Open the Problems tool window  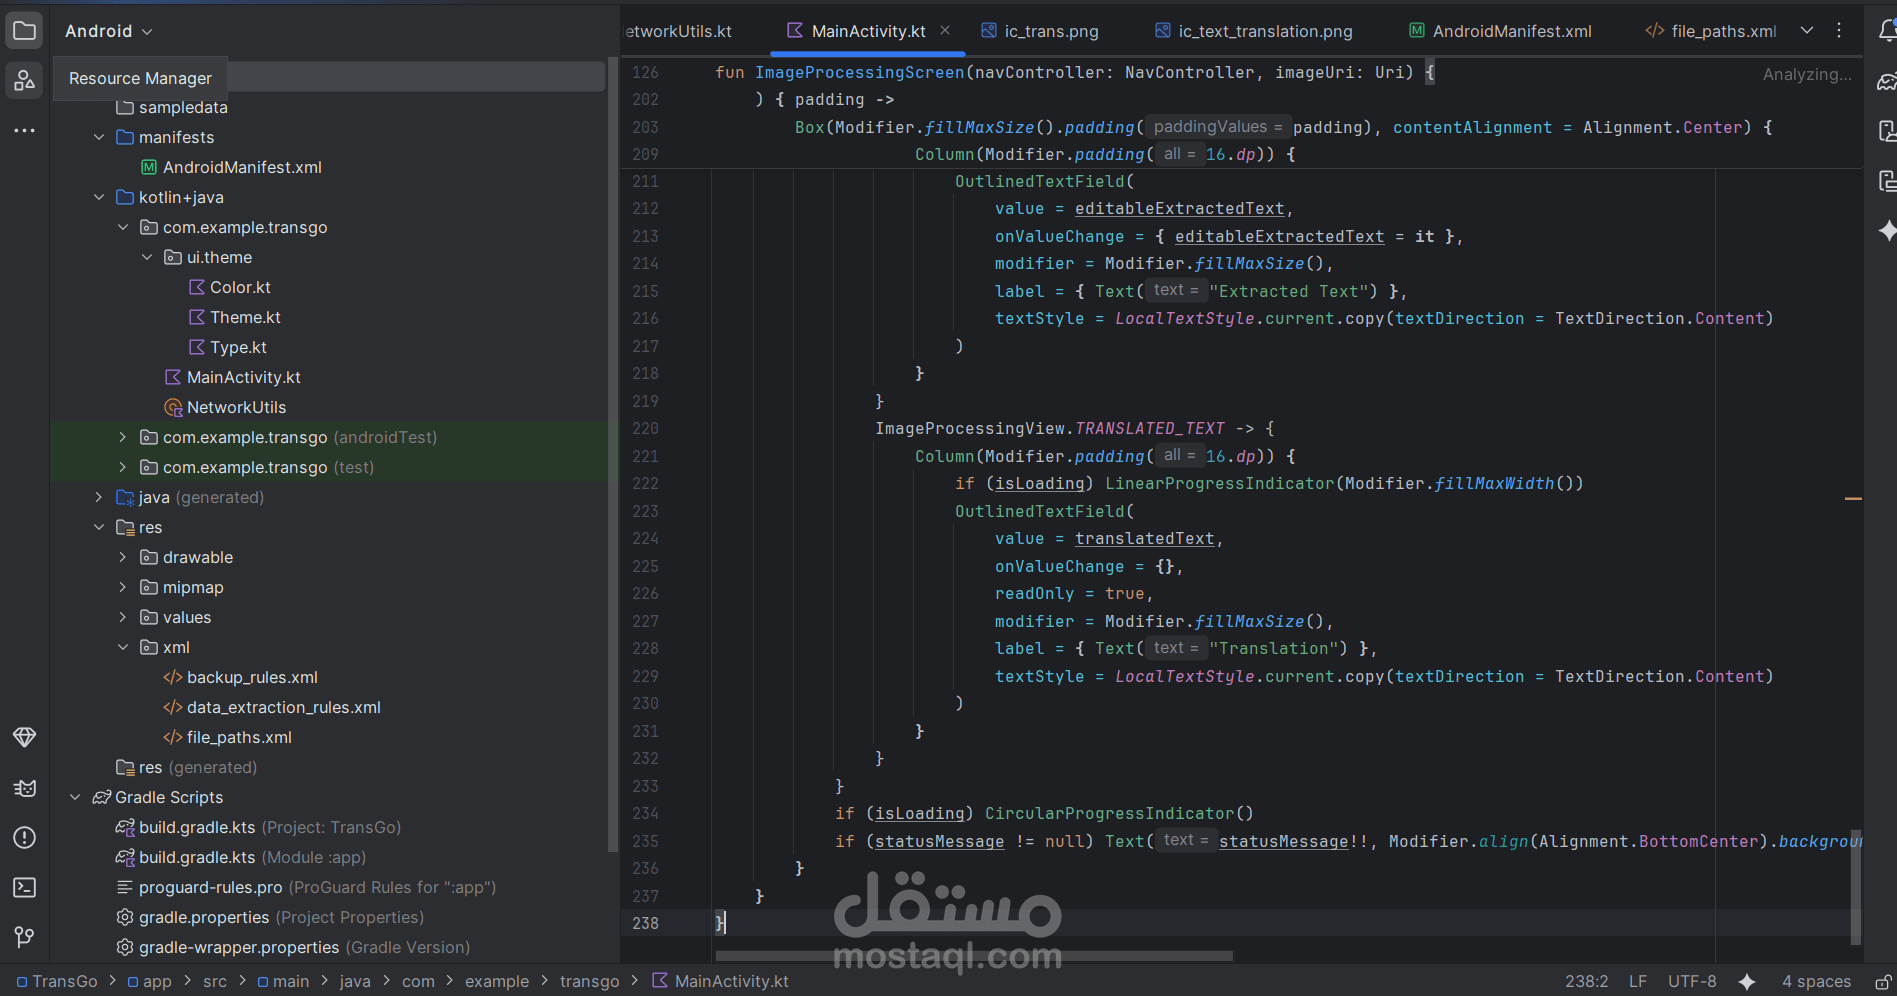[24, 838]
